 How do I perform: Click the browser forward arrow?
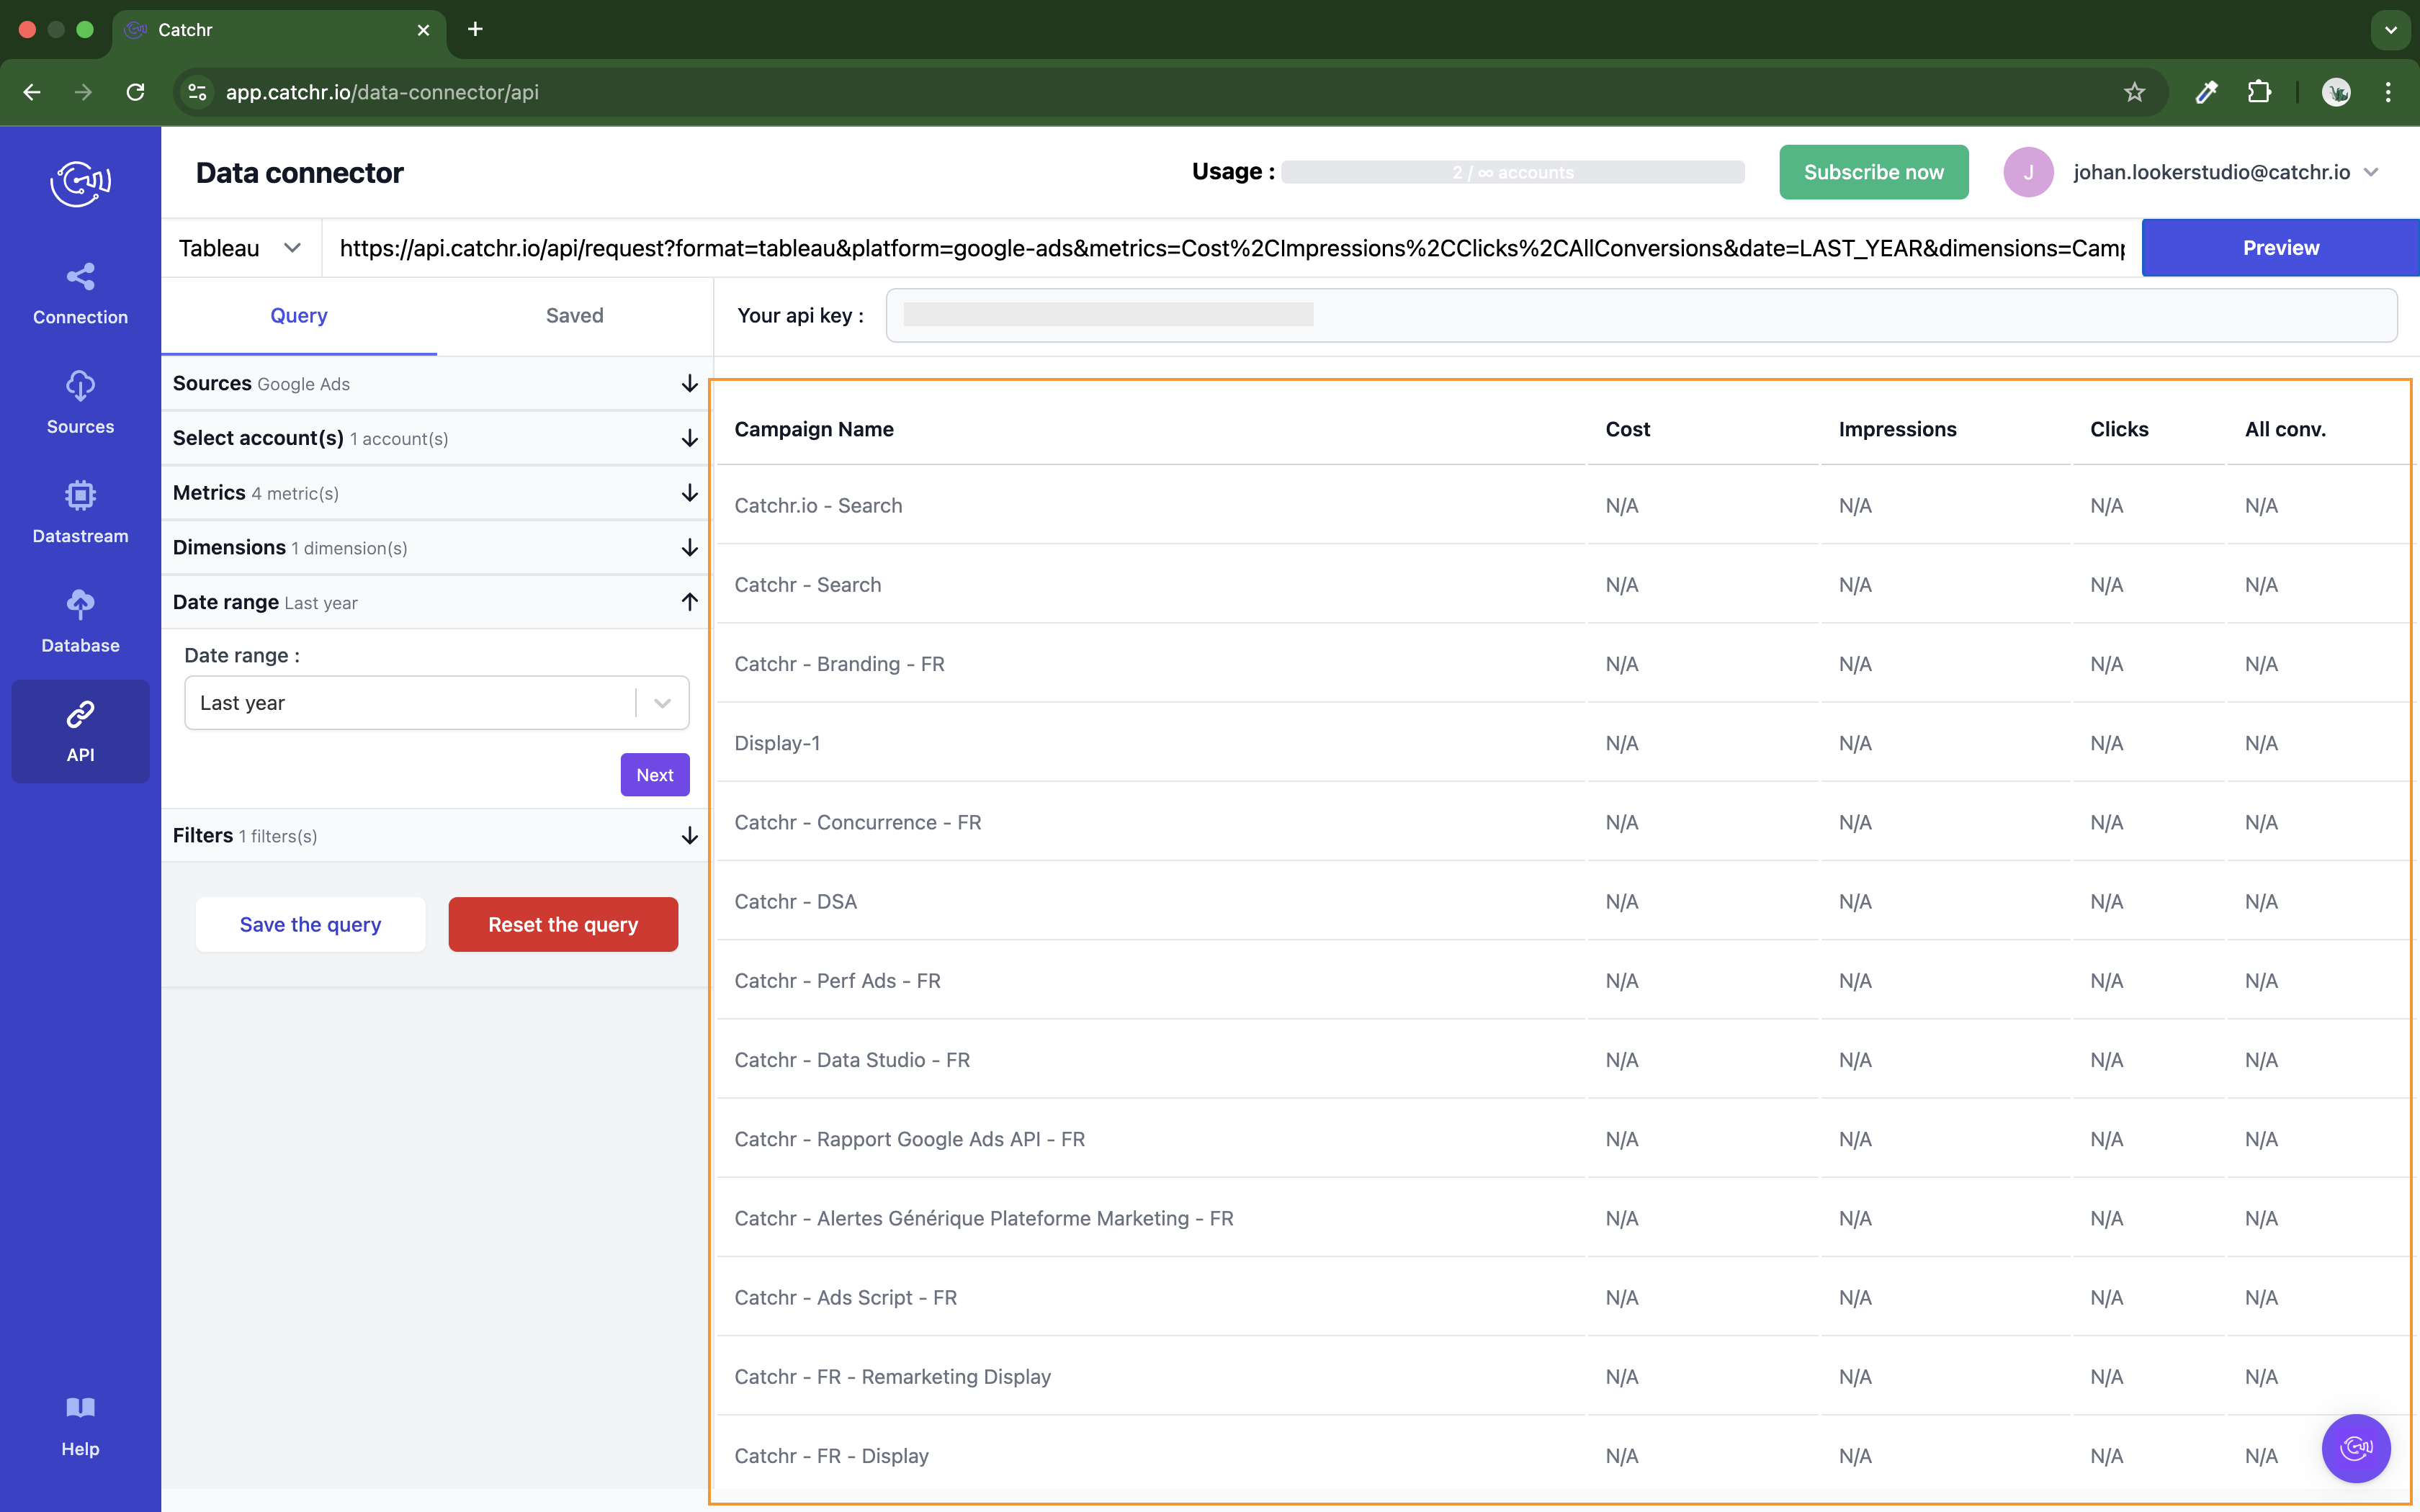(x=84, y=92)
